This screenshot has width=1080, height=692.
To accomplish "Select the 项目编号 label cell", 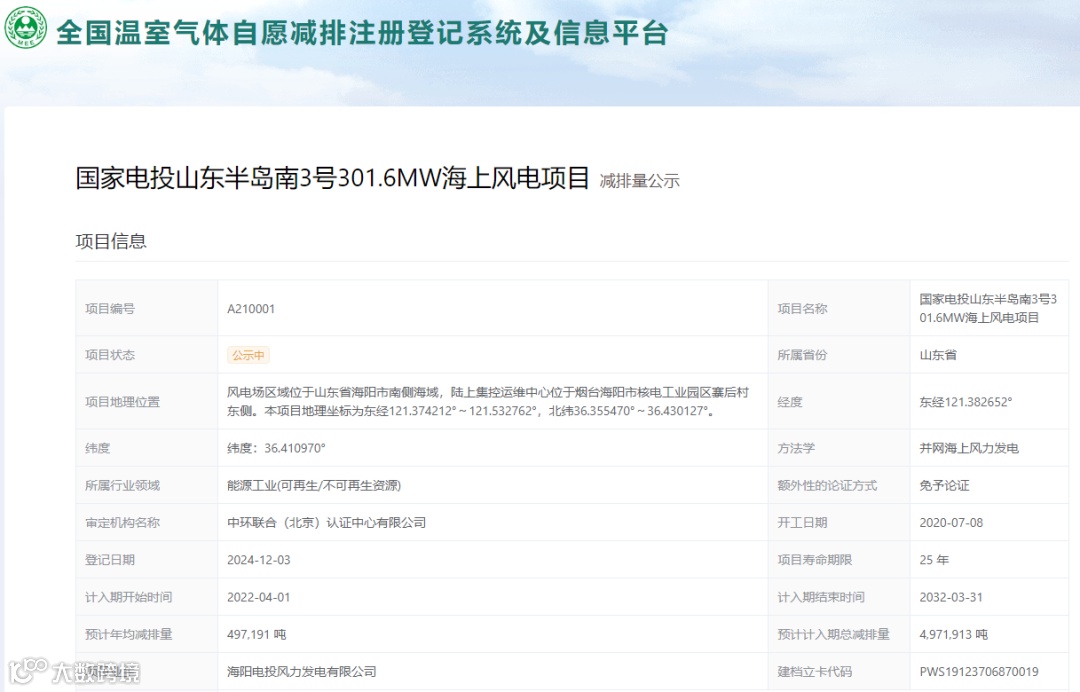I will [x=147, y=308].
